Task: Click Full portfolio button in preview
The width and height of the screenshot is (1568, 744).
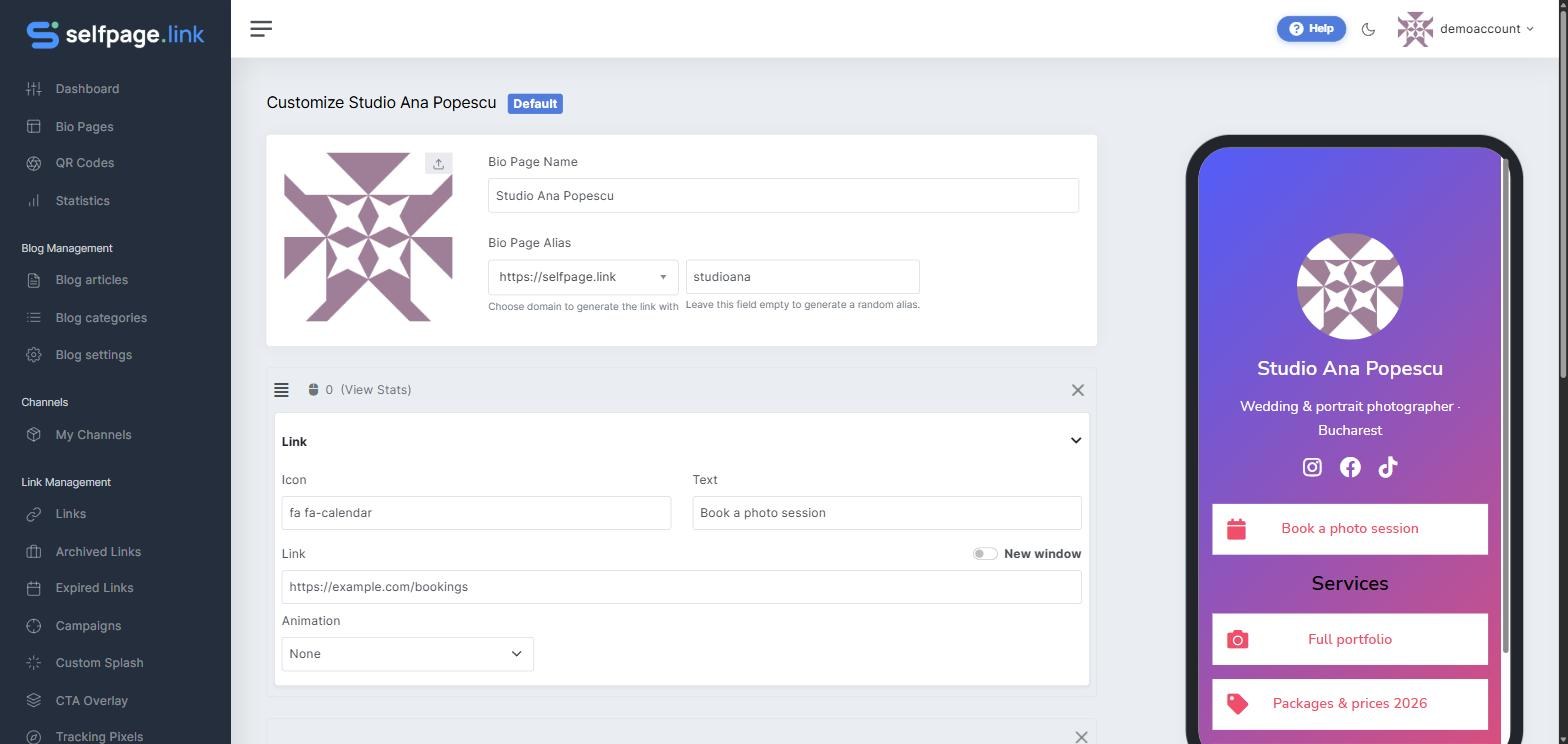Action: click(x=1350, y=639)
